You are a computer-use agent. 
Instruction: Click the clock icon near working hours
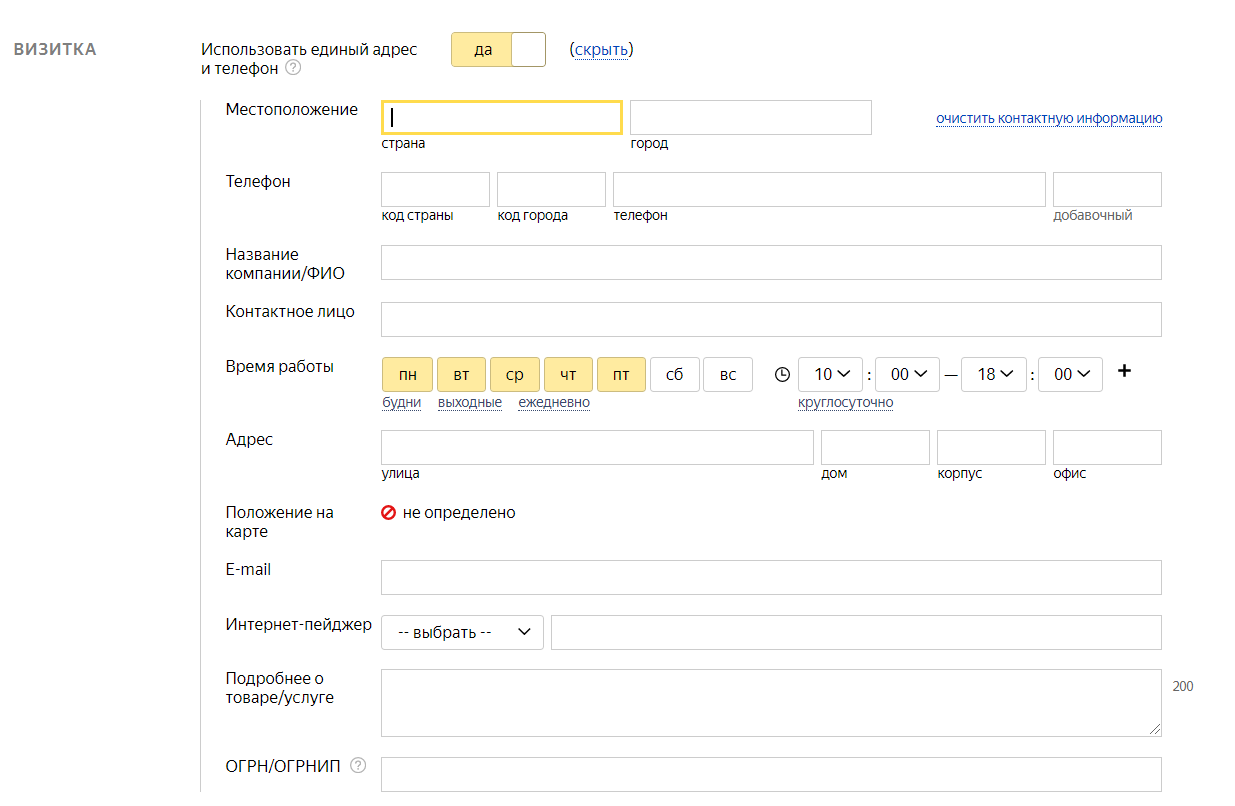tap(782, 375)
